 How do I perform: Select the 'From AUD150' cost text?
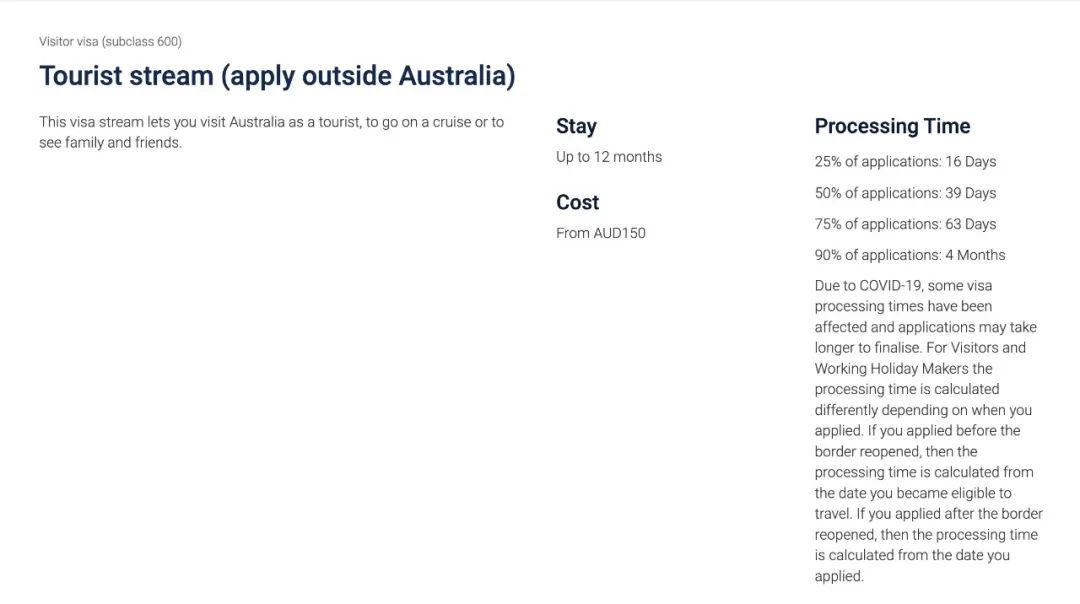(600, 233)
